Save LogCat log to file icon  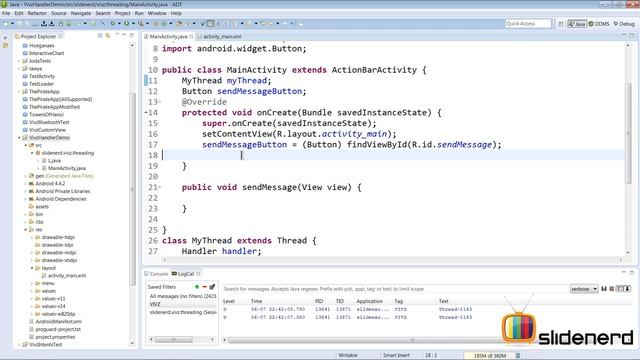click(x=604, y=289)
